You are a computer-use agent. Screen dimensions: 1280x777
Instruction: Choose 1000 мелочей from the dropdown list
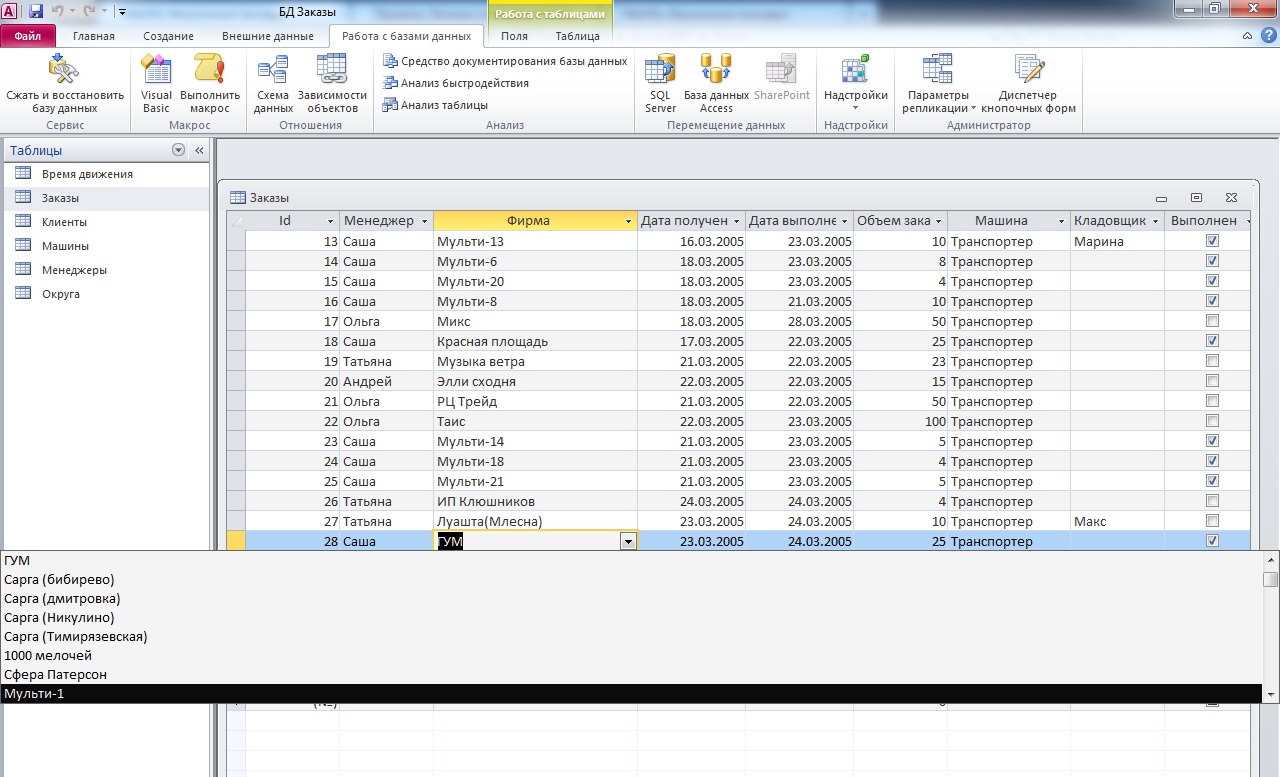631,655
